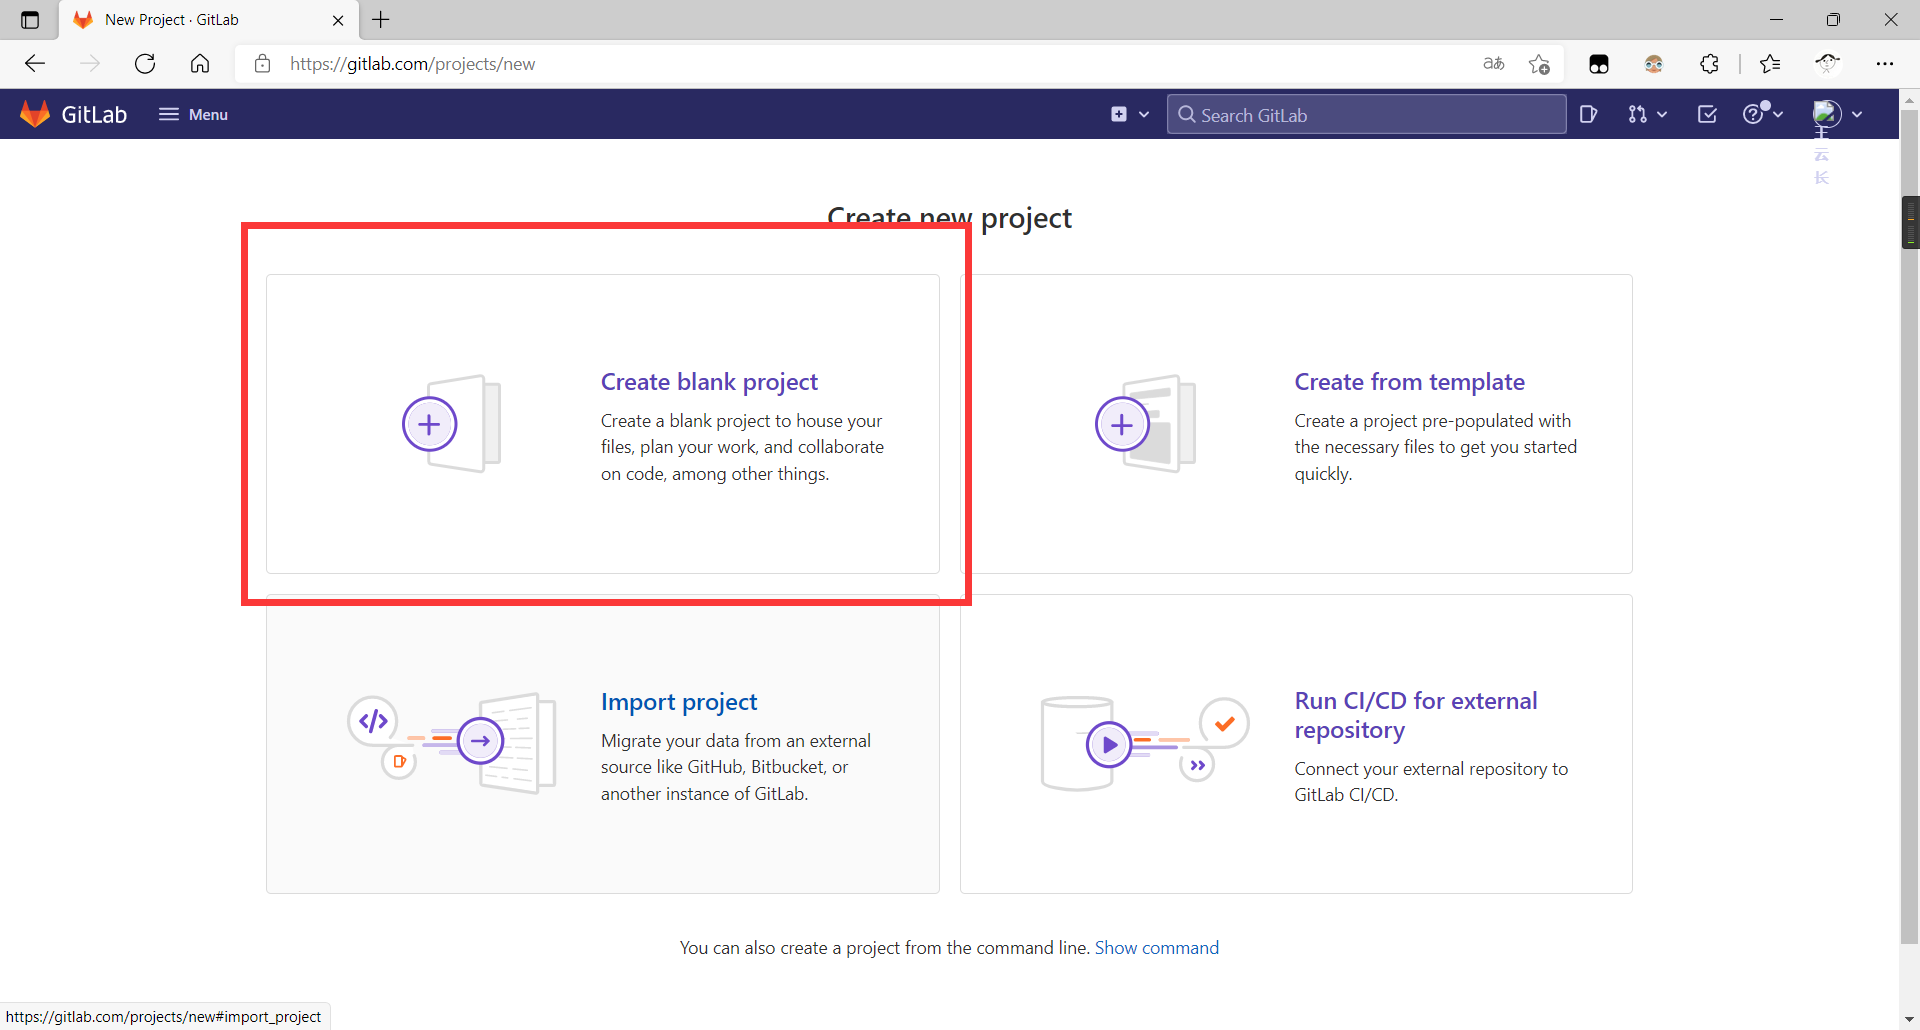Screen dimensions: 1920x1030
Task: Go to browser home page icon
Action: (200, 64)
